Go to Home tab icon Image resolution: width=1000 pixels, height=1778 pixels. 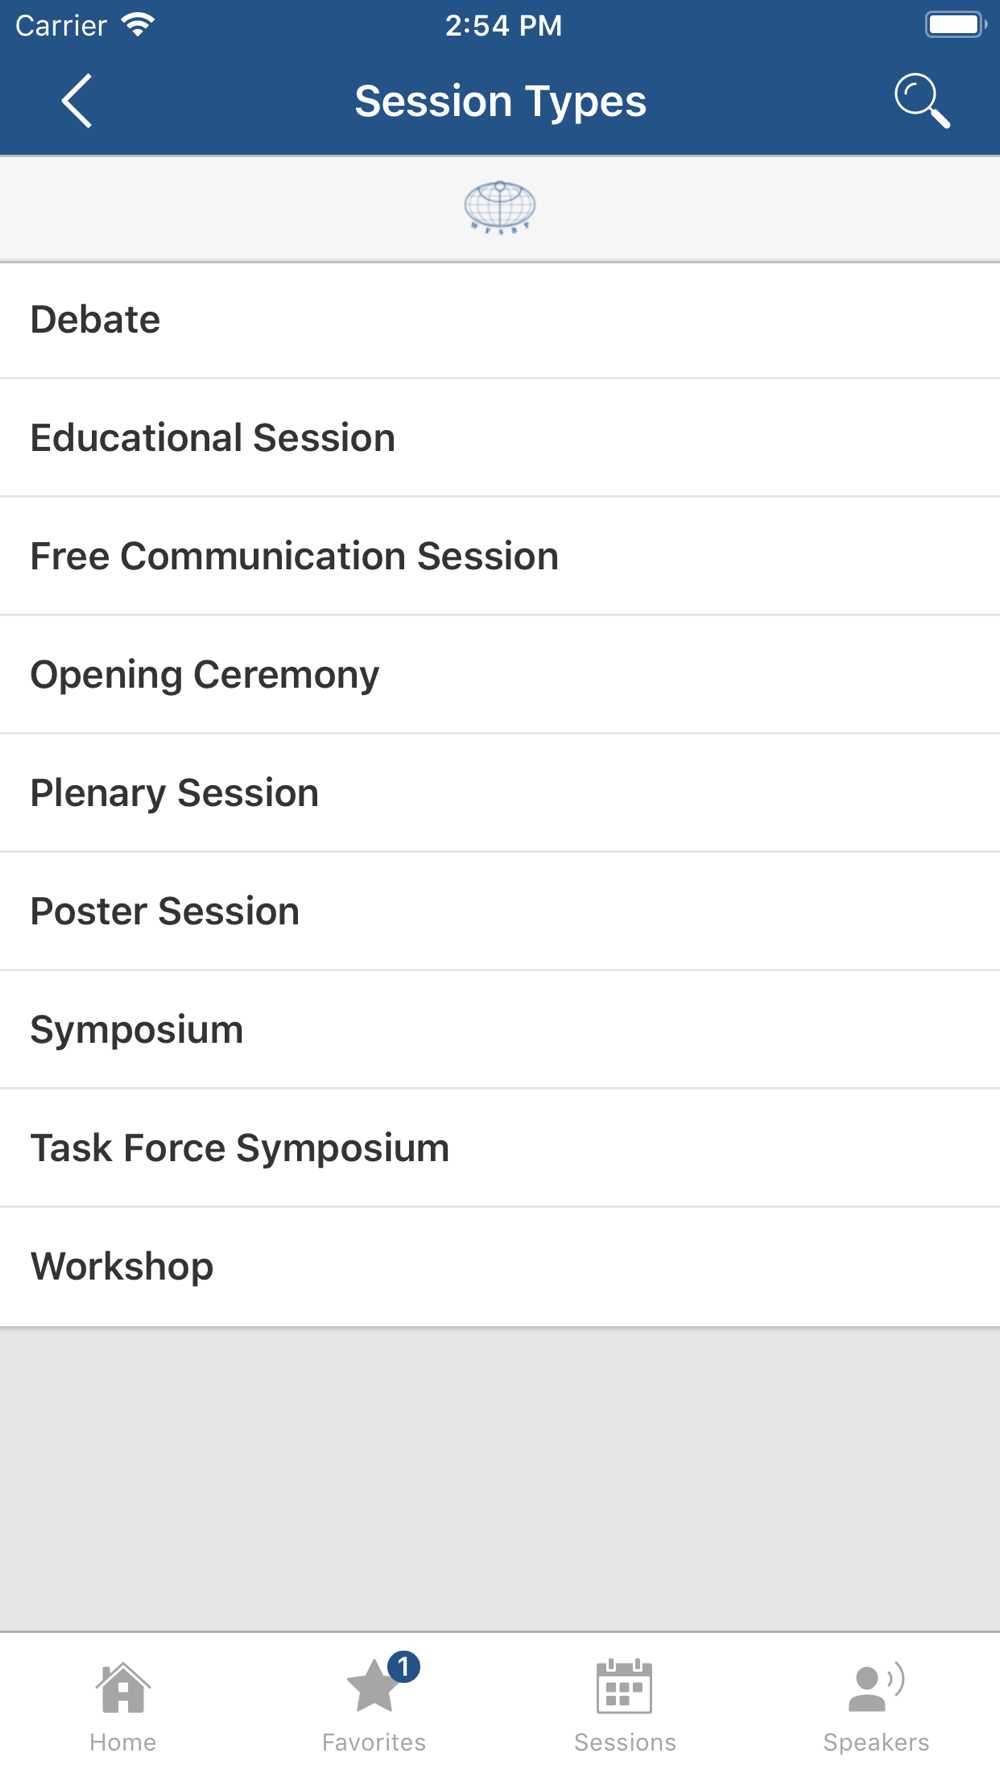tap(123, 1688)
